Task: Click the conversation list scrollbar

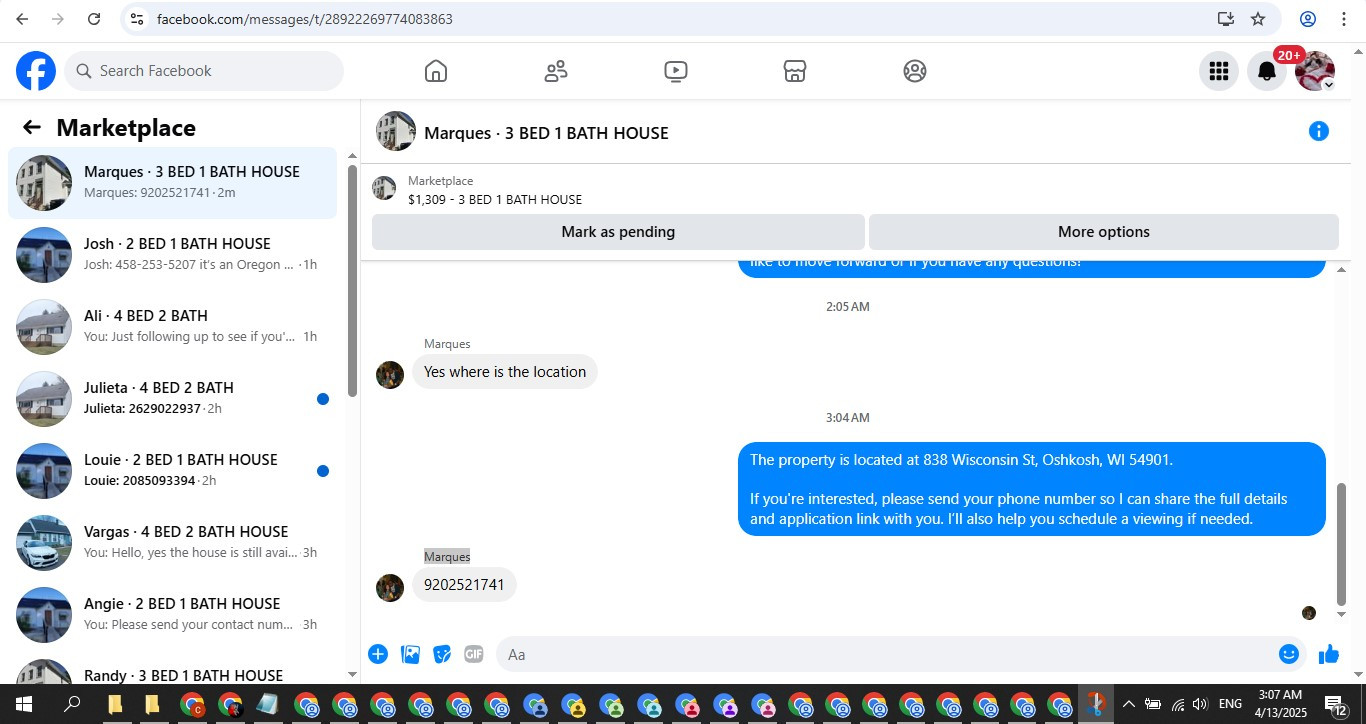Action: click(x=352, y=280)
